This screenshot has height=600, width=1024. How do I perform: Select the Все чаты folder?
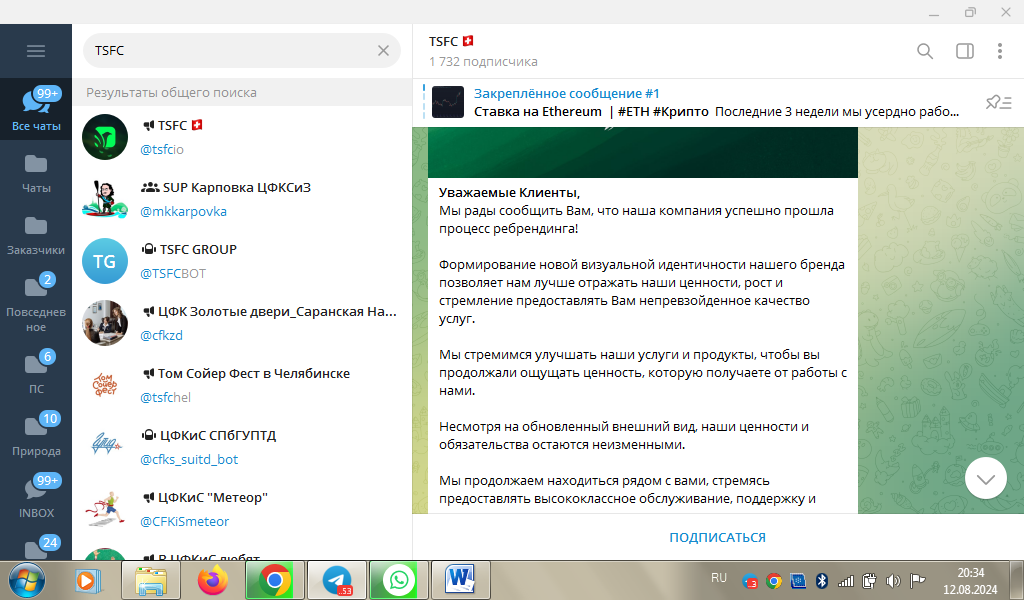tap(36, 109)
